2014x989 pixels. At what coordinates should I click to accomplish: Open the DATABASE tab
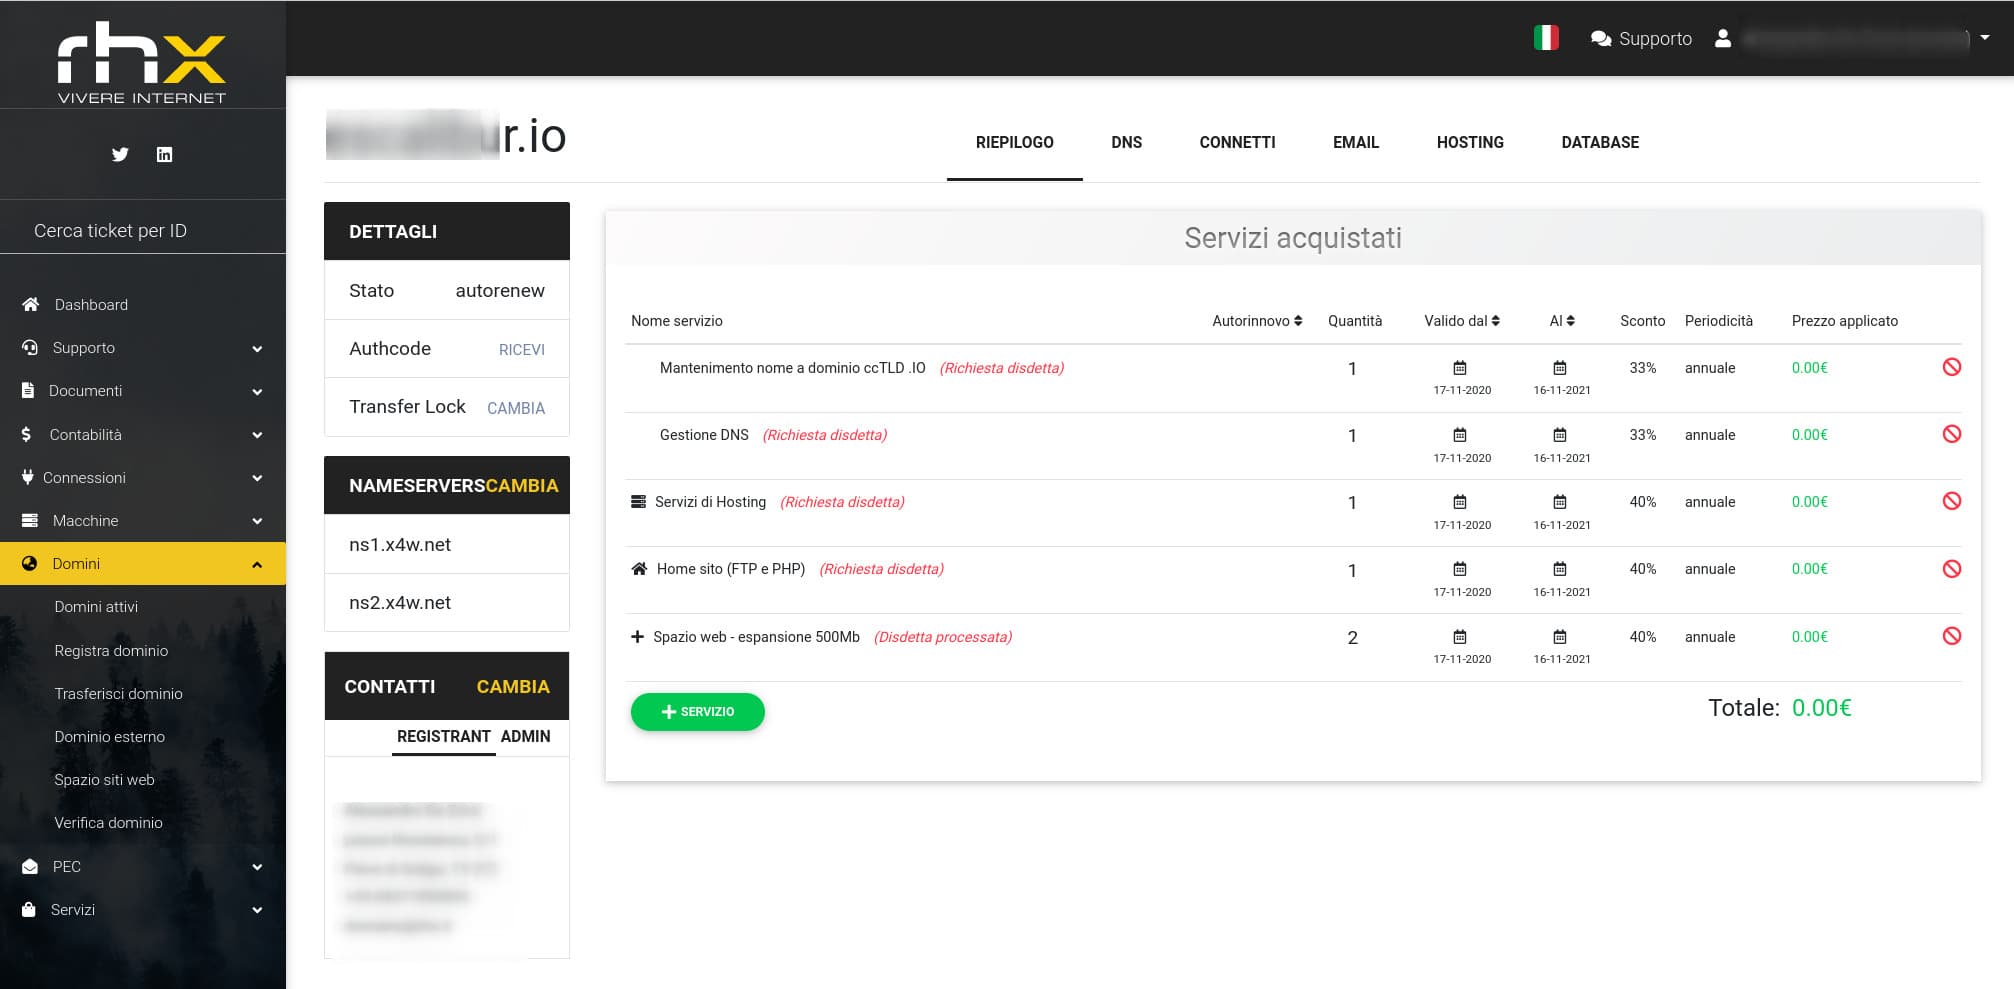coord(1600,142)
